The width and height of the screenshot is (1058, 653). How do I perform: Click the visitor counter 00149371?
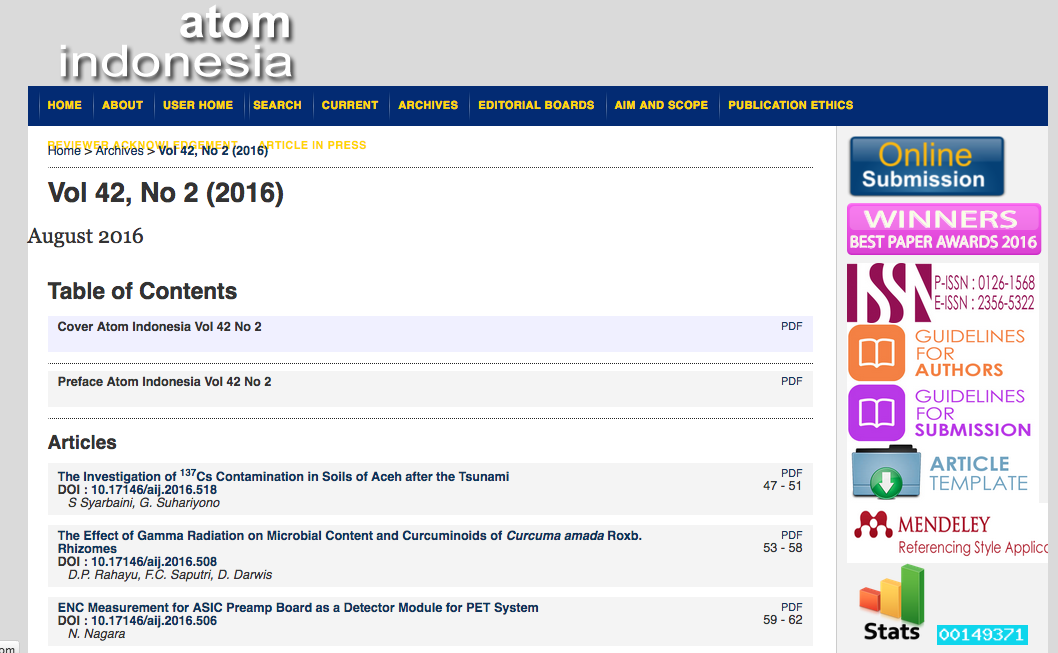[981, 635]
